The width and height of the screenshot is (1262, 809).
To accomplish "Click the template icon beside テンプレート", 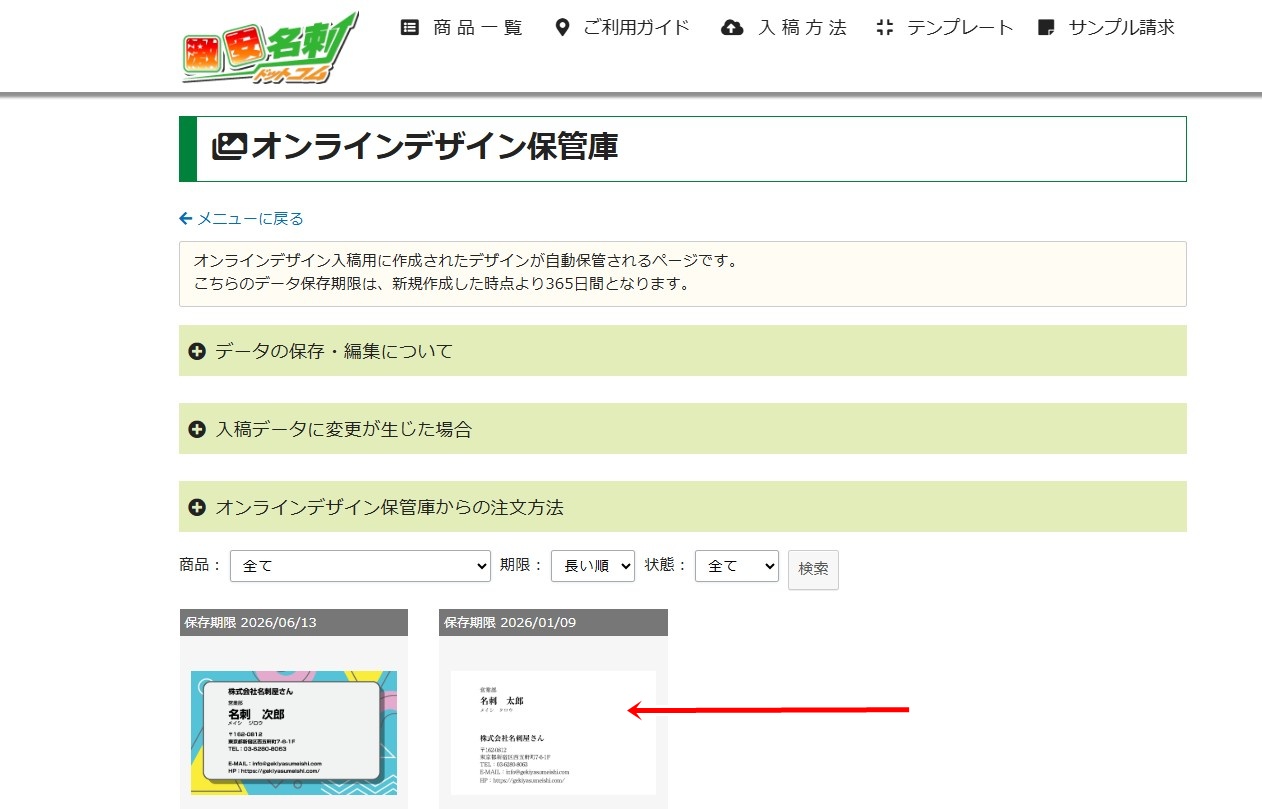I will (x=884, y=28).
